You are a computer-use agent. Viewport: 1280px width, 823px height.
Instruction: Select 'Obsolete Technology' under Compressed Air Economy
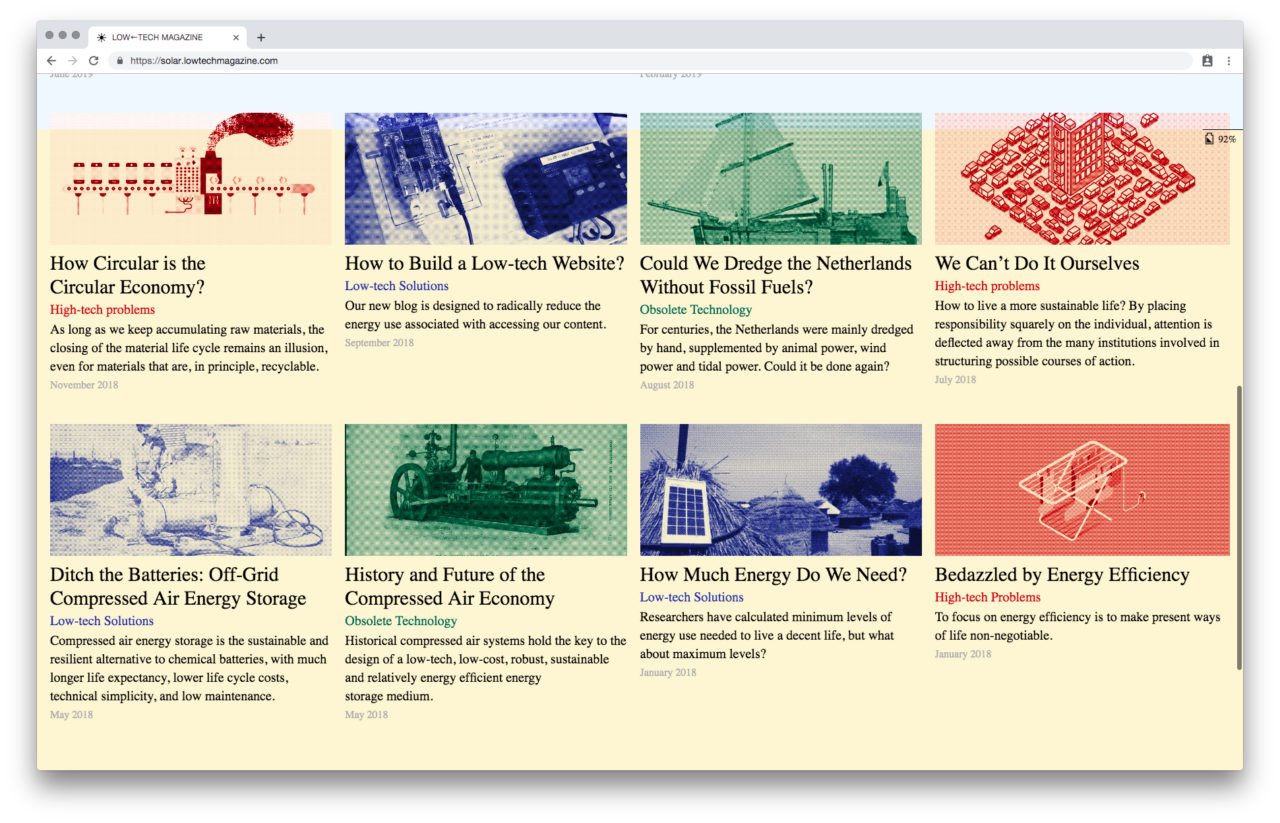point(401,621)
